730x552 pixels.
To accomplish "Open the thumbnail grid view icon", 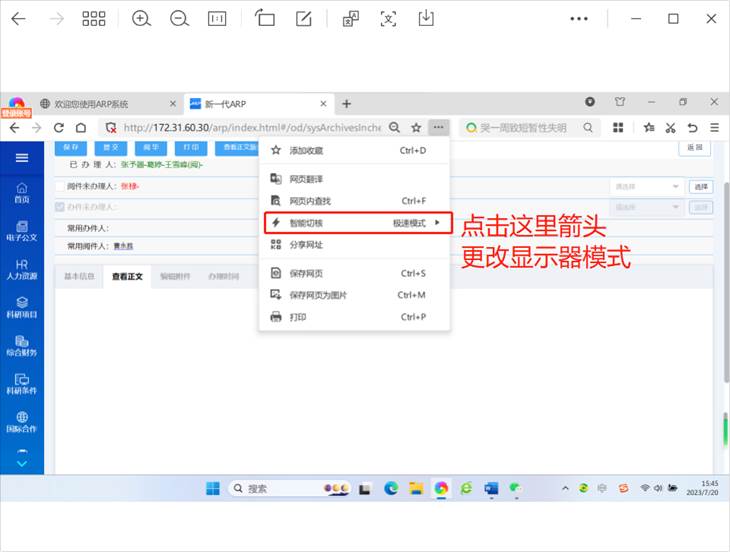I will [94, 18].
